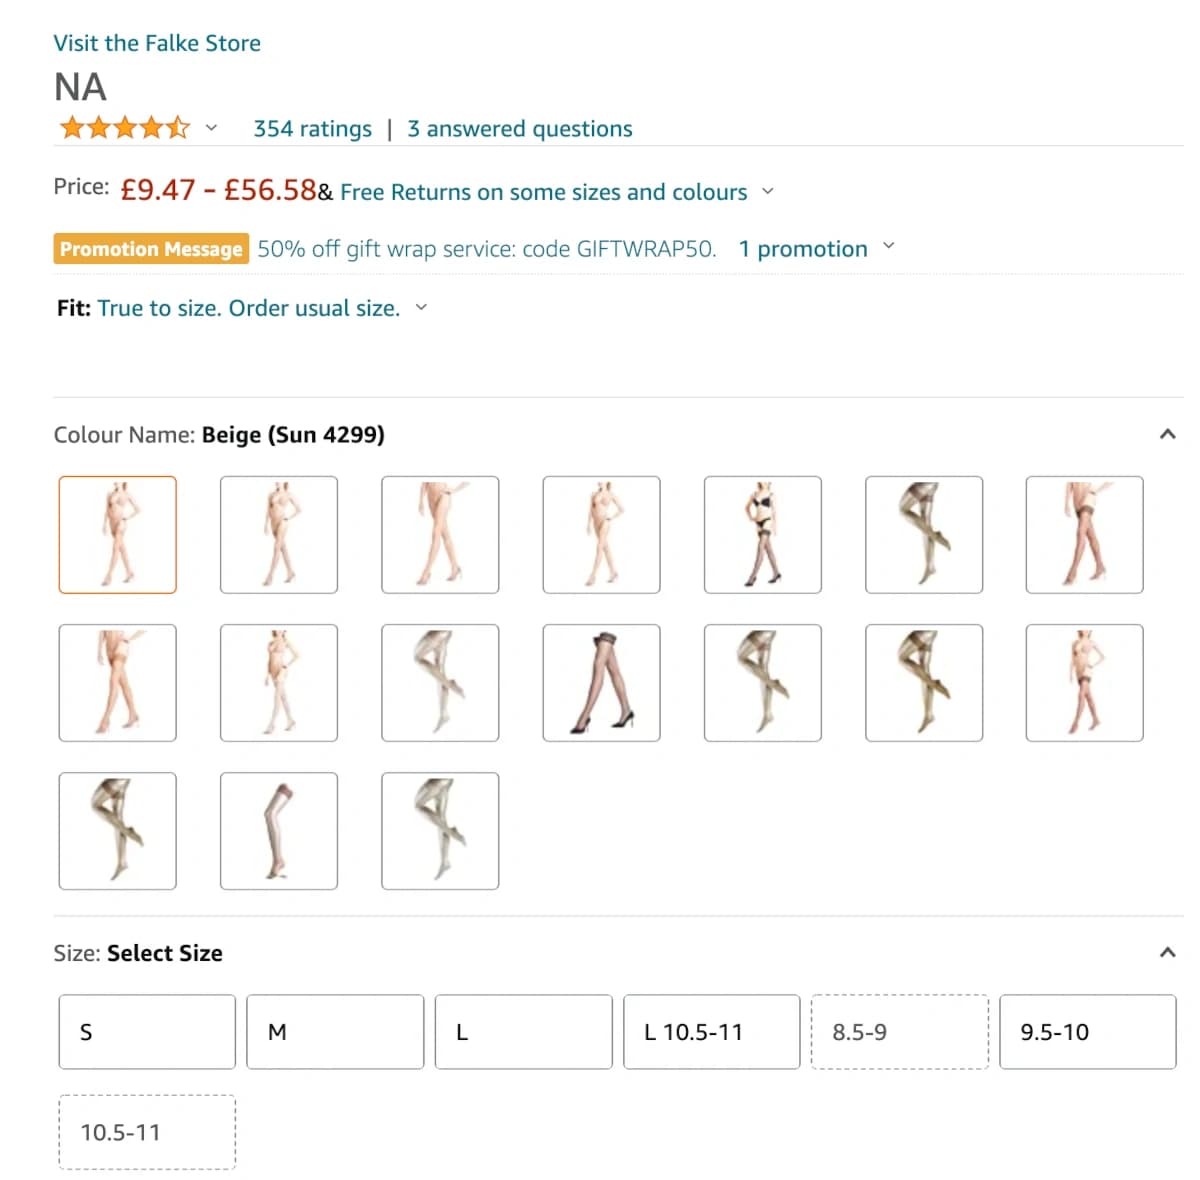Select size S
Screen dimensions: 1200x1180
pos(146,1031)
